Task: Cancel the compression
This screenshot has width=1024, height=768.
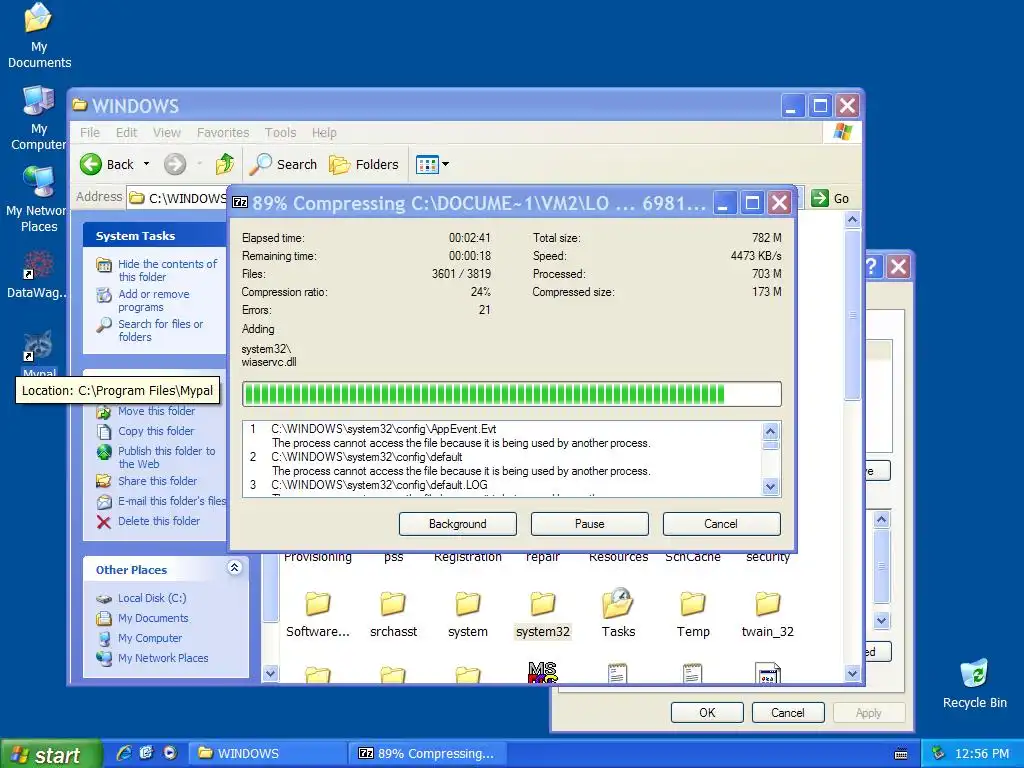Action: coord(721,524)
